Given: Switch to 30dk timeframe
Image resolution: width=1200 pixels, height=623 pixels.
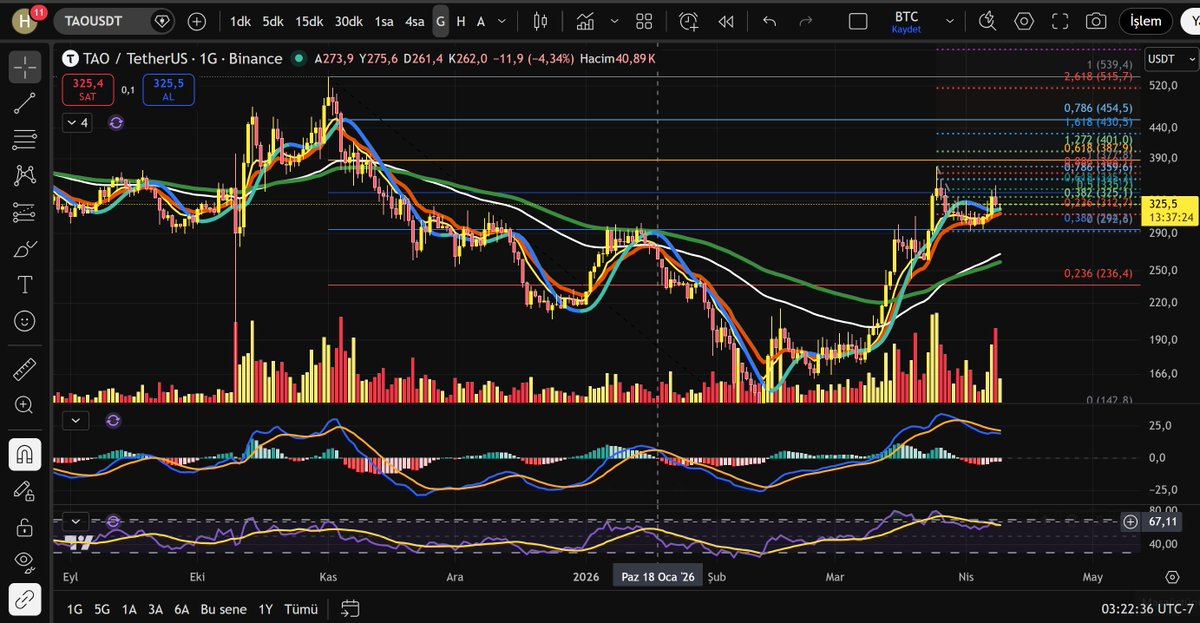Looking at the screenshot, I should click(349, 21).
